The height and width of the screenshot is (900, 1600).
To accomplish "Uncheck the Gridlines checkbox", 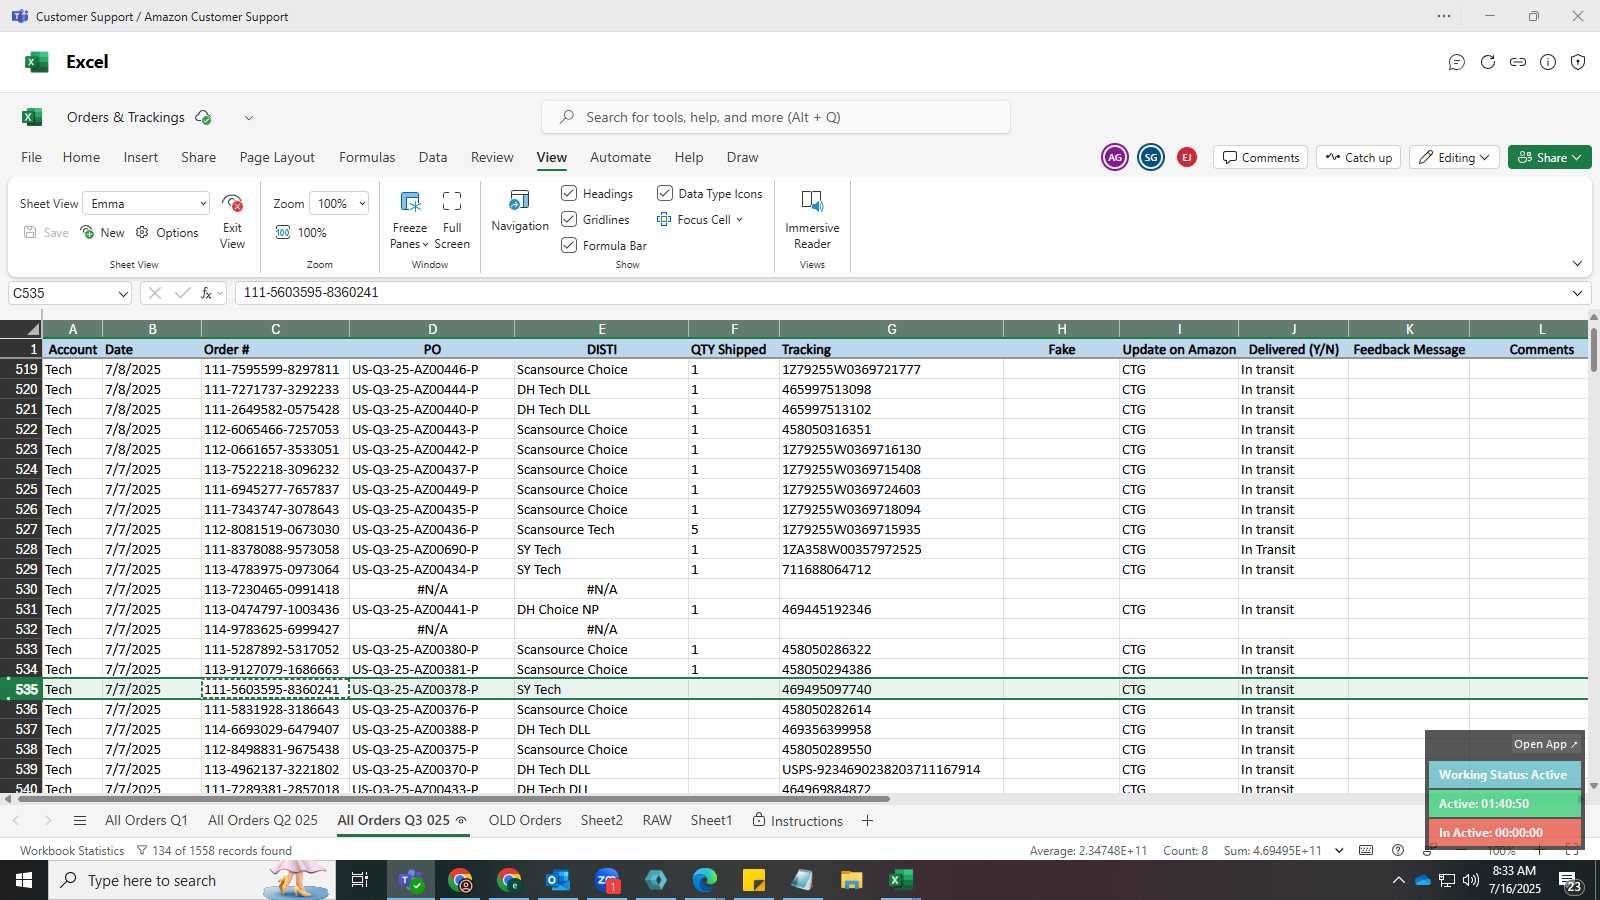I will [x=569, y=219].
